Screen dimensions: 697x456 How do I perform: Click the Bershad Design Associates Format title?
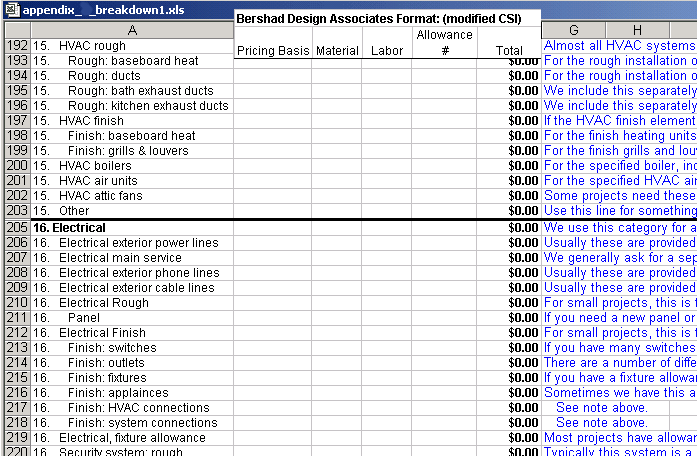(x=379, y=19)
